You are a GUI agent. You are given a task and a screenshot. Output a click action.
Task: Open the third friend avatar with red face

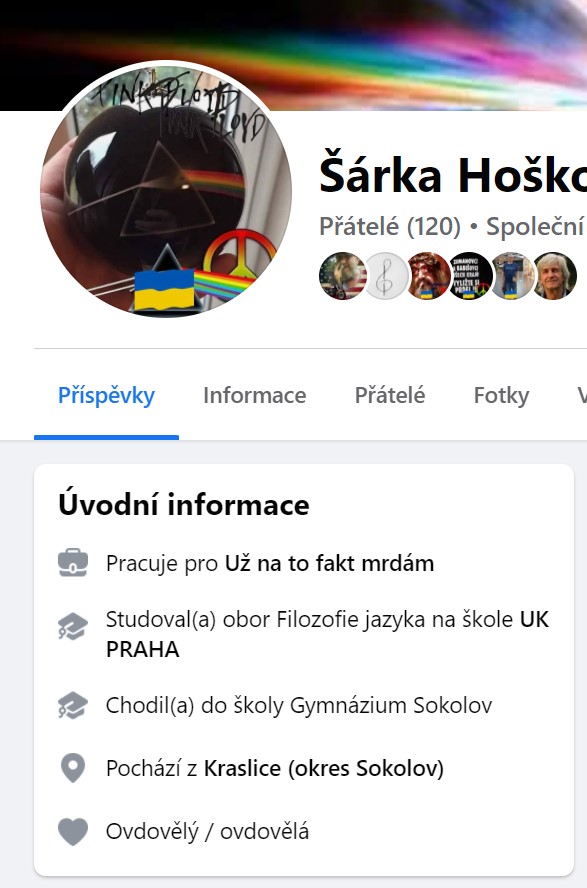coord(428,276)
